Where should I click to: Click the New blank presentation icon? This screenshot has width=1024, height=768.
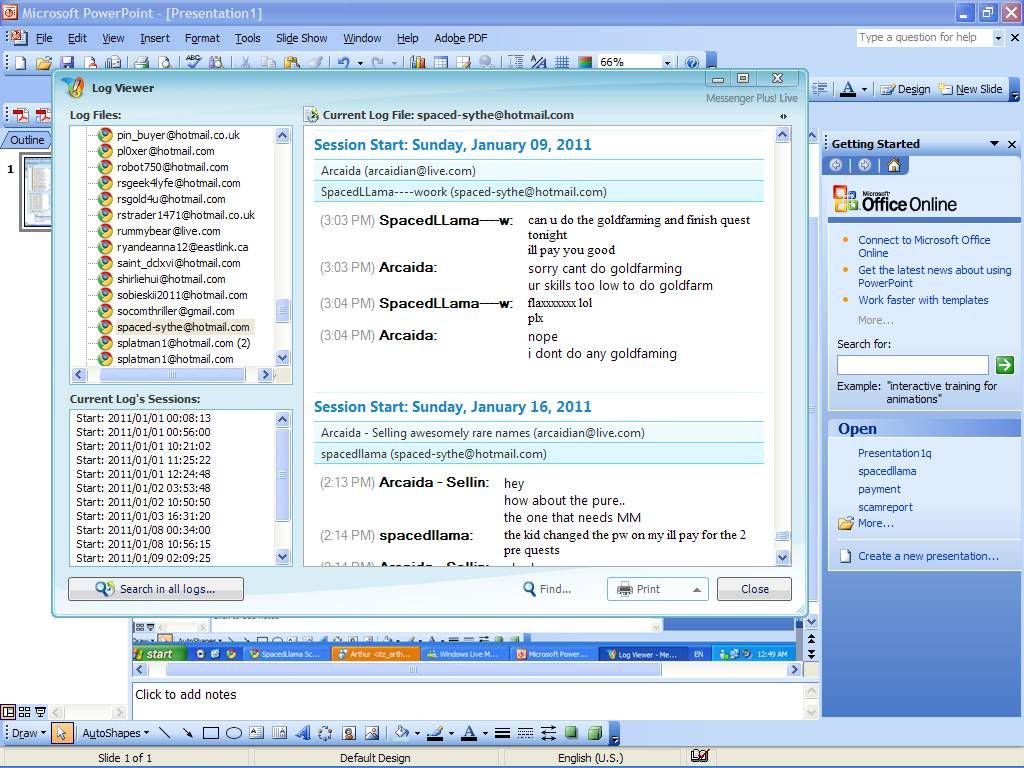coord(20,62)
